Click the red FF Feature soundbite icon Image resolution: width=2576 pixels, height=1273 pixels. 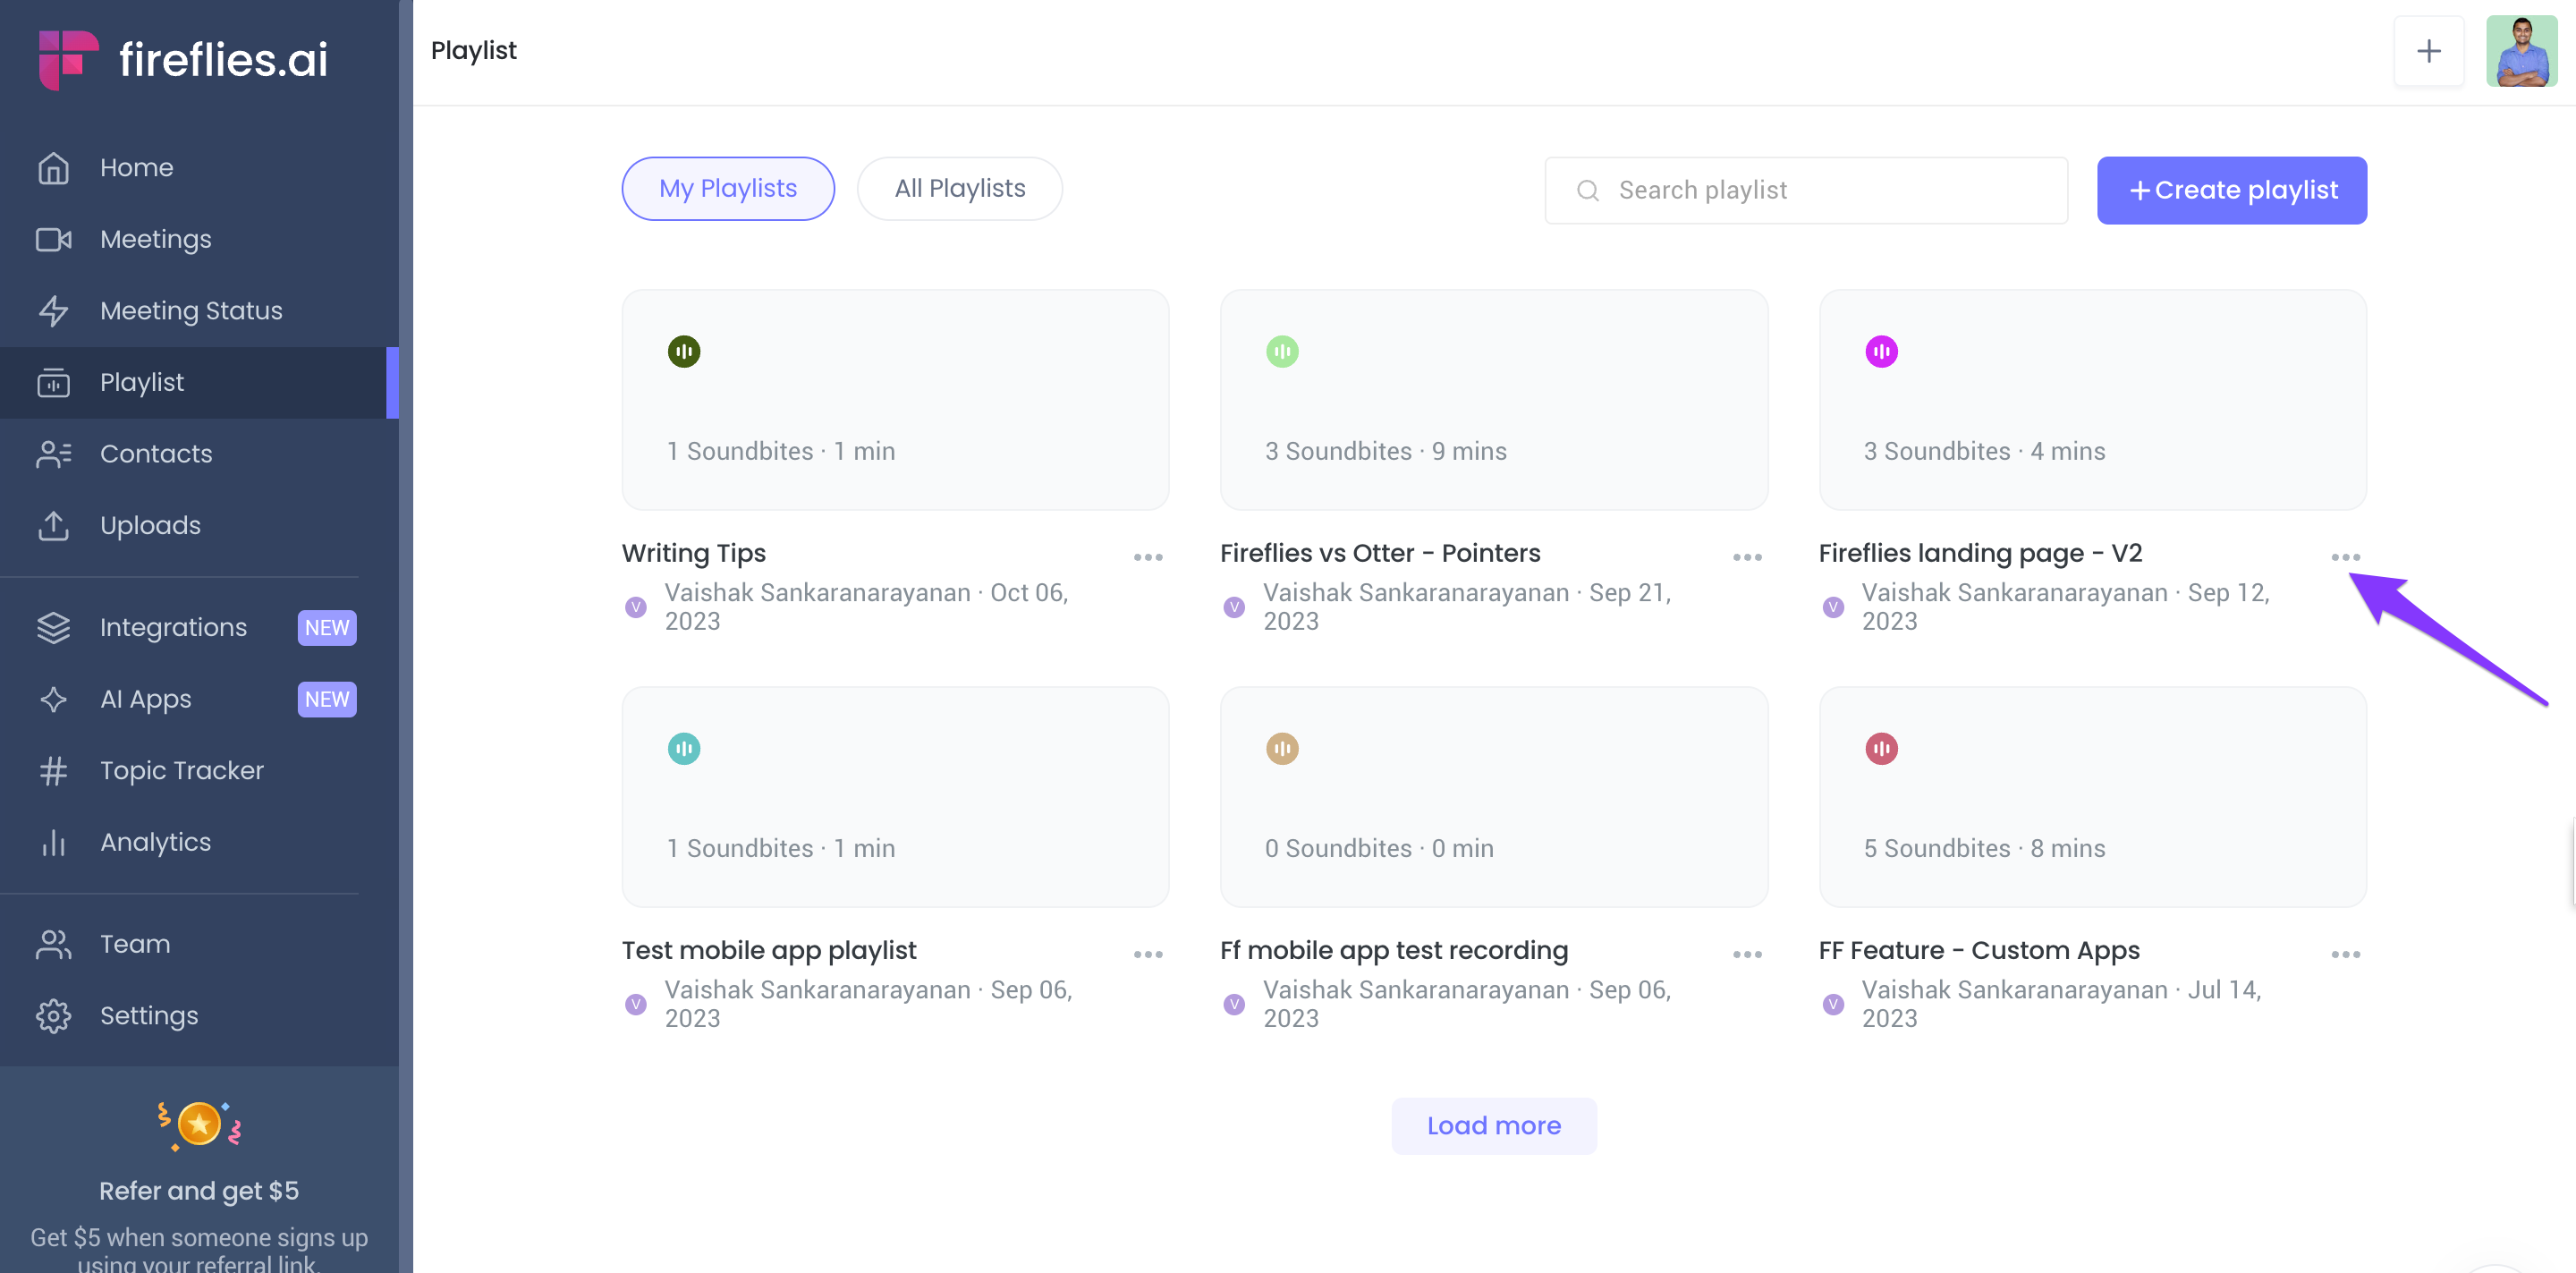(1881, 749)
